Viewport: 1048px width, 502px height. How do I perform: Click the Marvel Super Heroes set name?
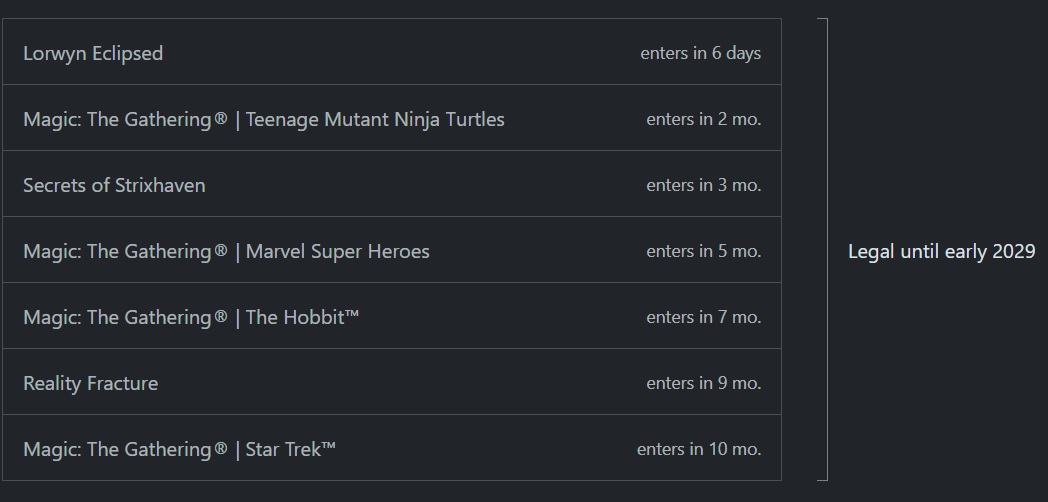(x=338, y=251)
